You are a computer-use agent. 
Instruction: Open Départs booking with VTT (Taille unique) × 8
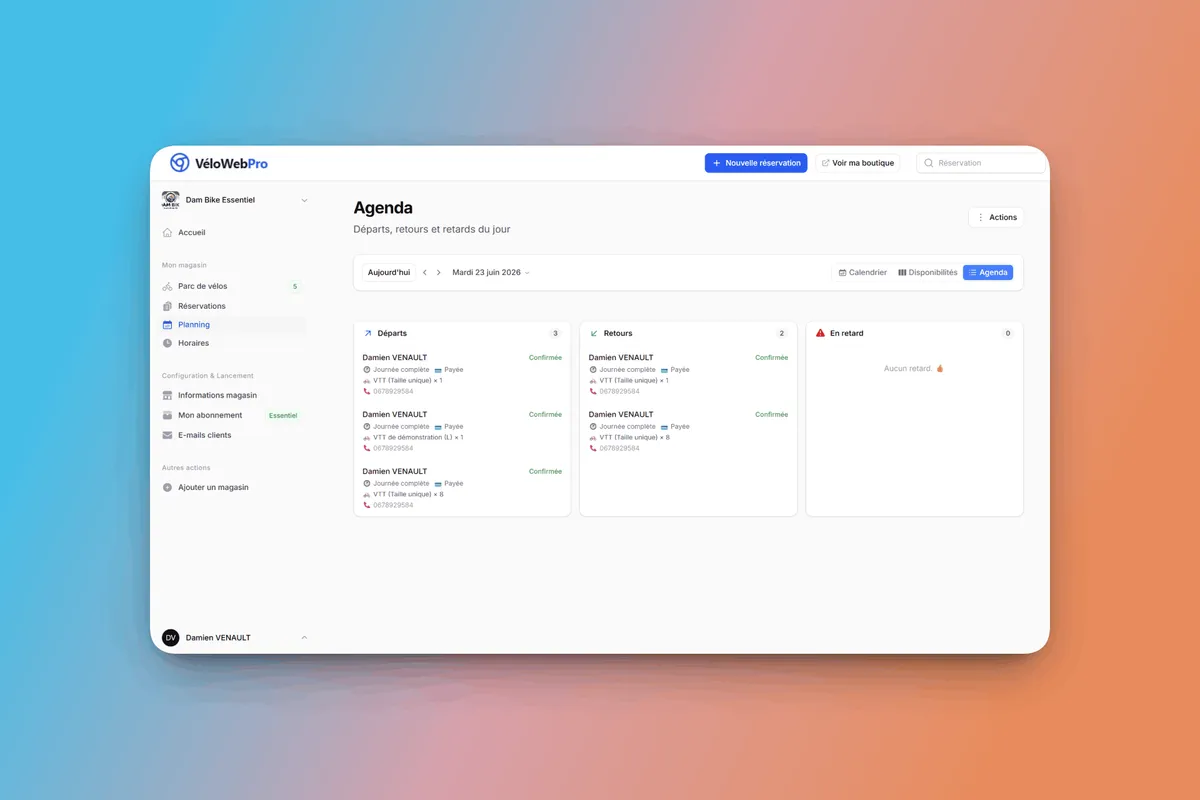point(462,488)
